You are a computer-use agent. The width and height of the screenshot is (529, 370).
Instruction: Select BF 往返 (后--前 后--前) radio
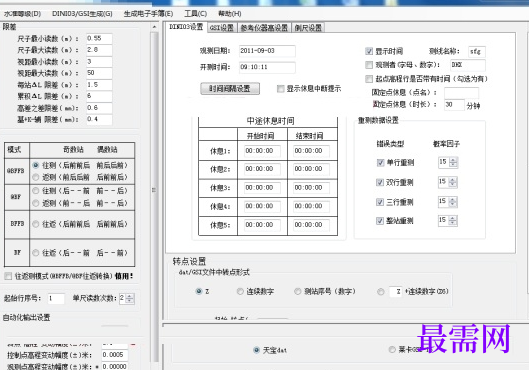[x=36, y=253]
